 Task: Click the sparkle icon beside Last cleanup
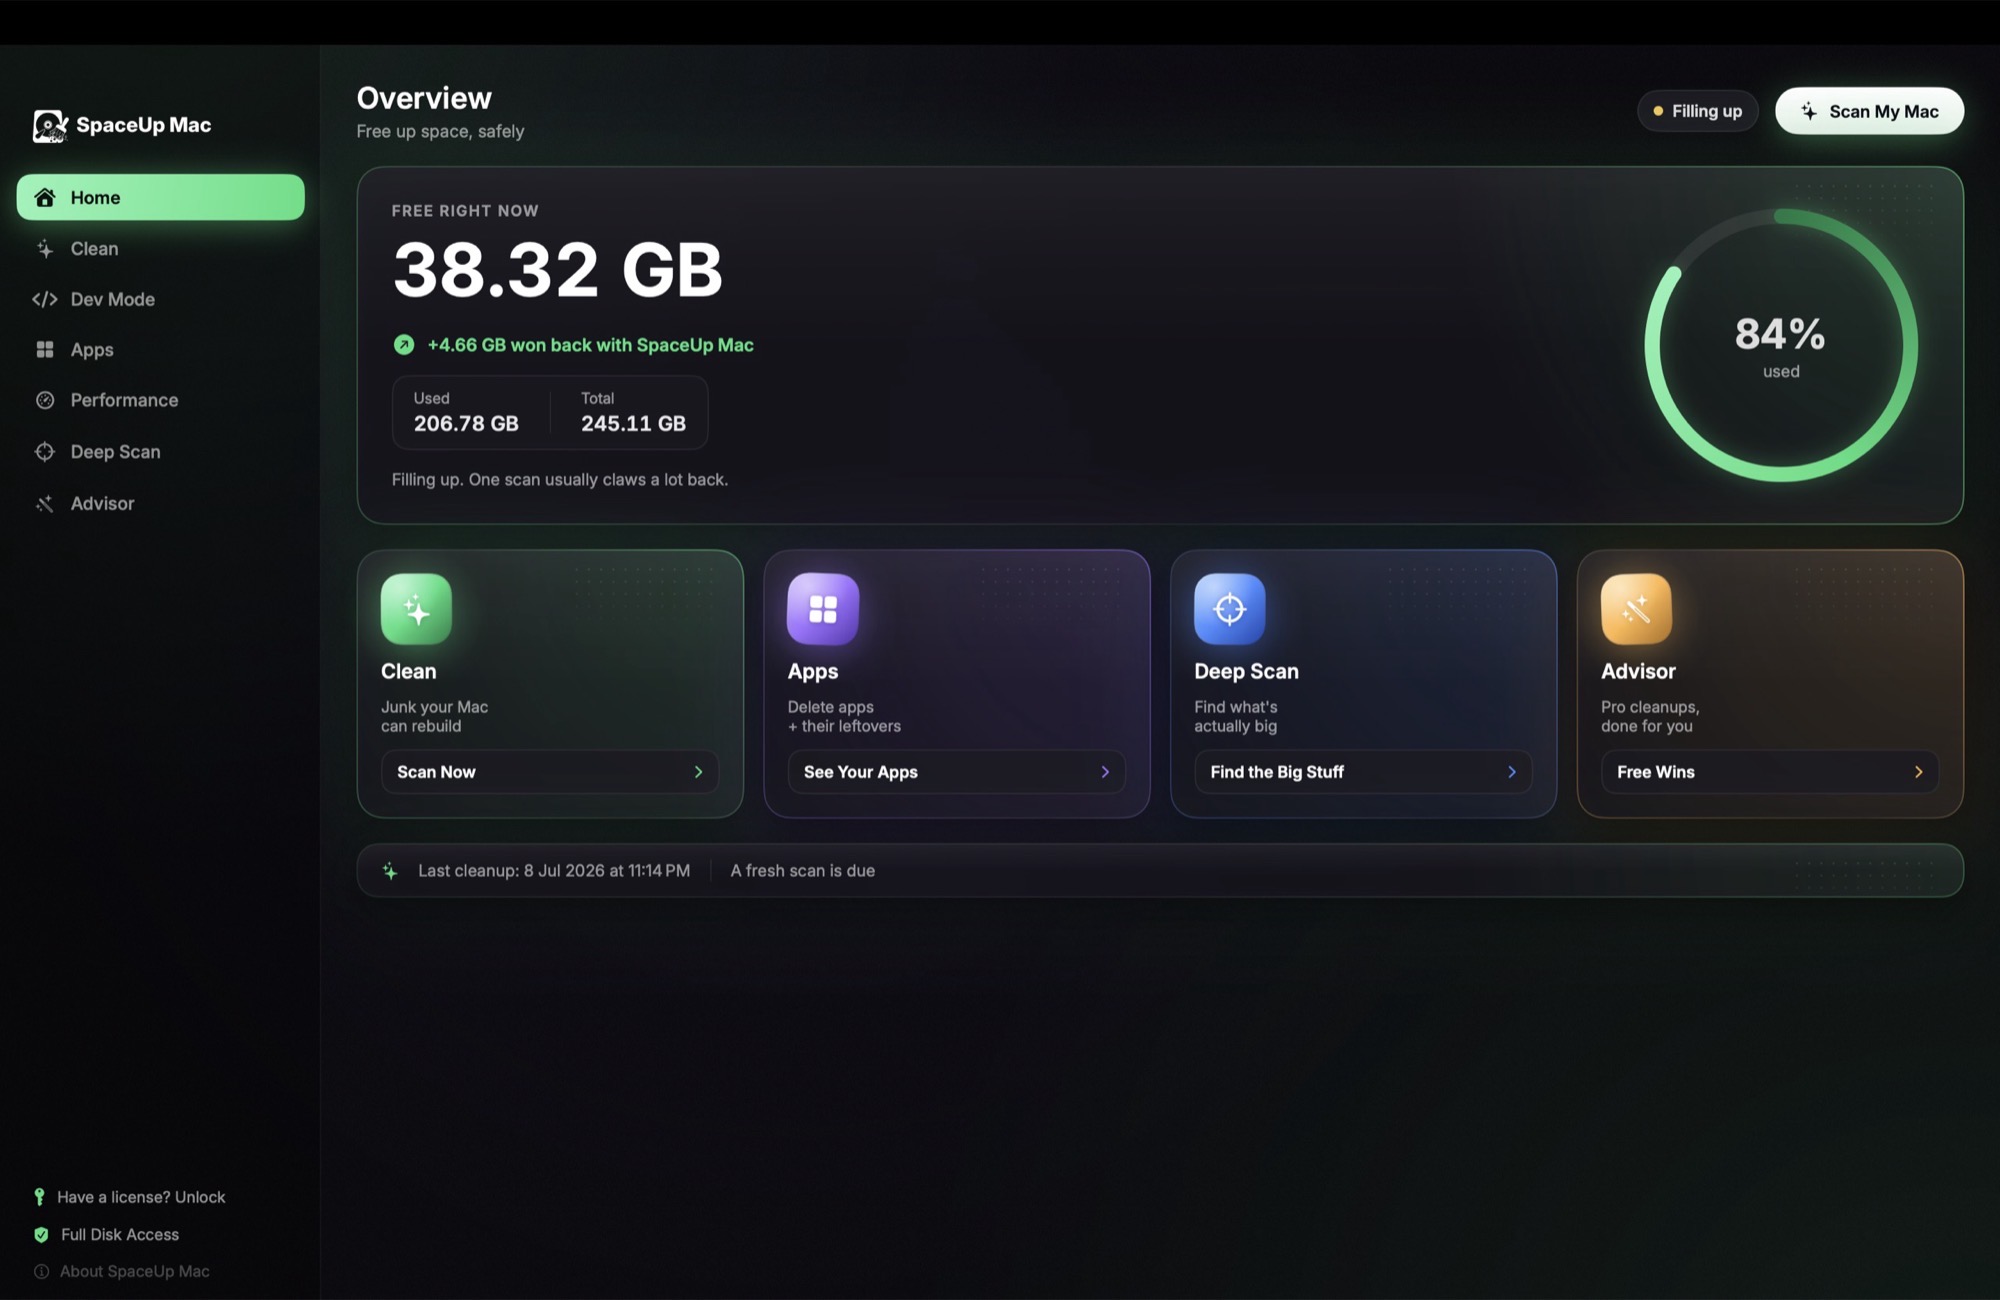point(390,871)
